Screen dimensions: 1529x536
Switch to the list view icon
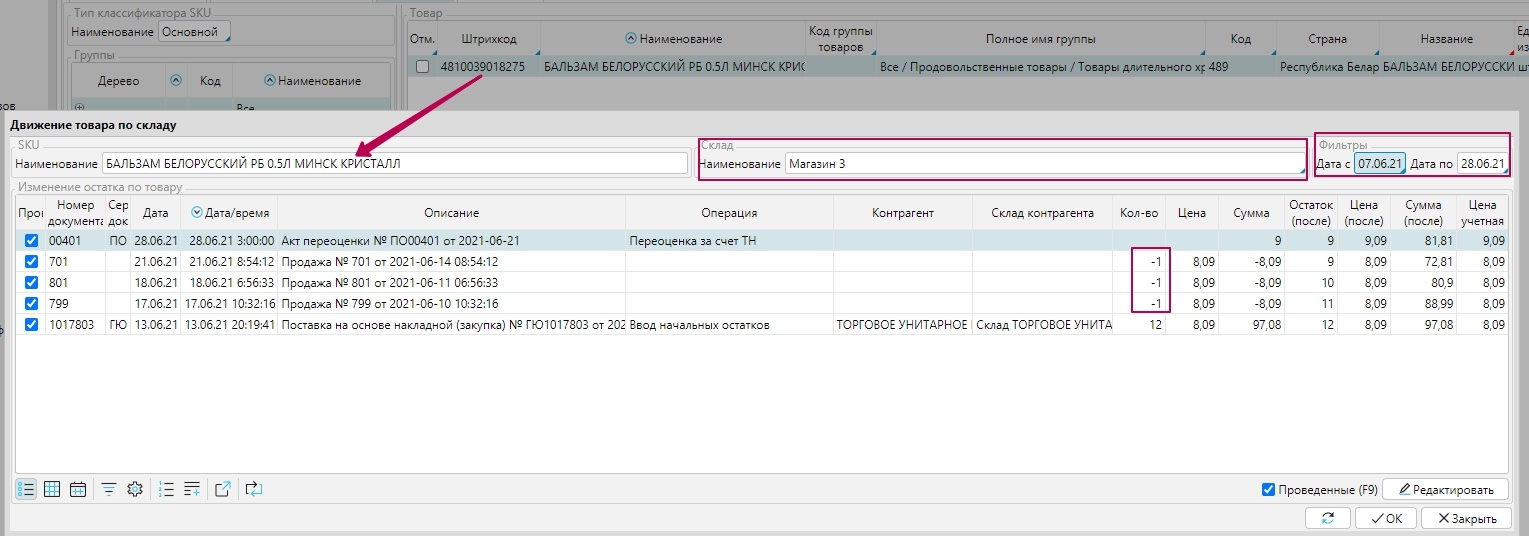(x=26, y=489)
